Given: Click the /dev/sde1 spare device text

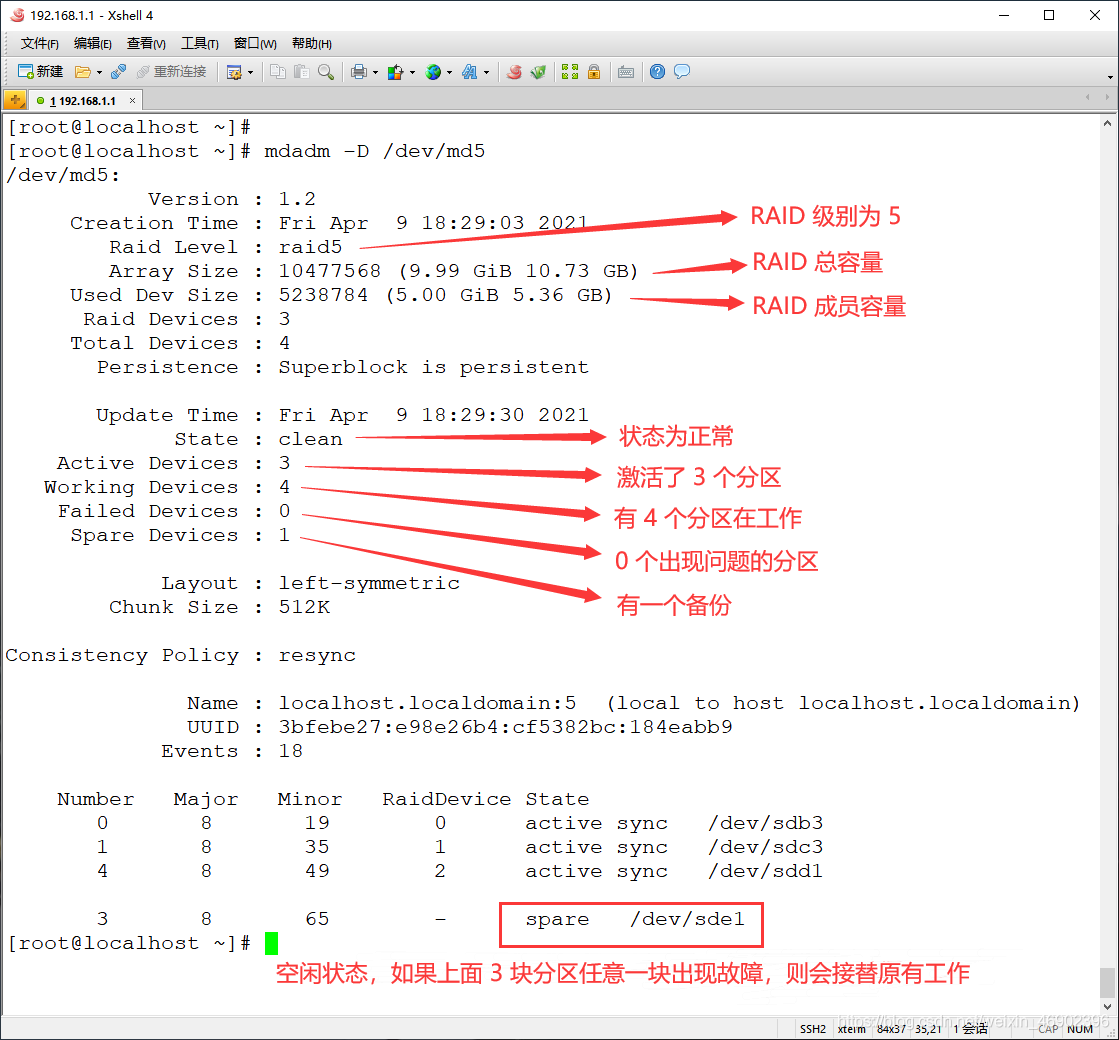Looking at the screenshot, I should tap(687, 919).
